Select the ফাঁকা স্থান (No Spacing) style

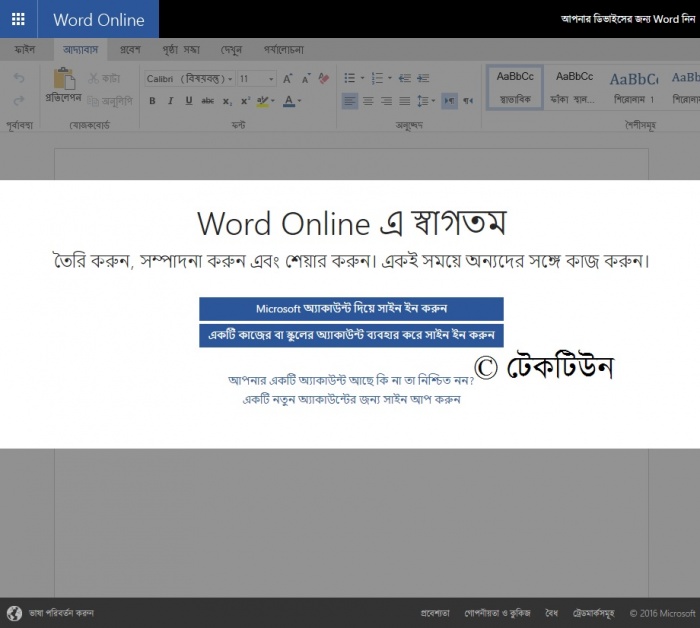point(574,87)
